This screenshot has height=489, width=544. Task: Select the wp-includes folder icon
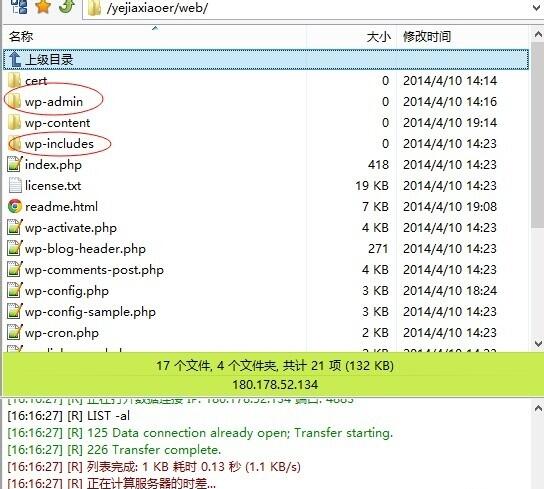click(x=15, y=143)
